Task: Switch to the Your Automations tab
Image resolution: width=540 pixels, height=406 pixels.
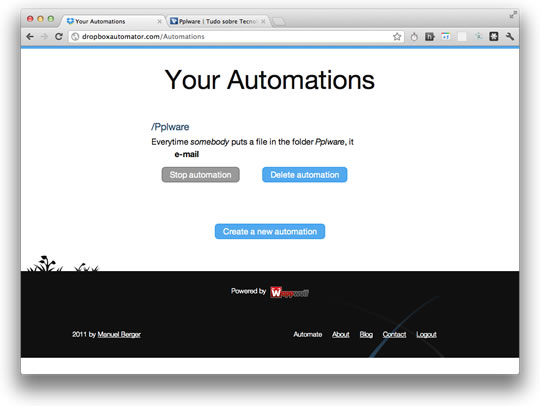Action: (x=113, y=21)
